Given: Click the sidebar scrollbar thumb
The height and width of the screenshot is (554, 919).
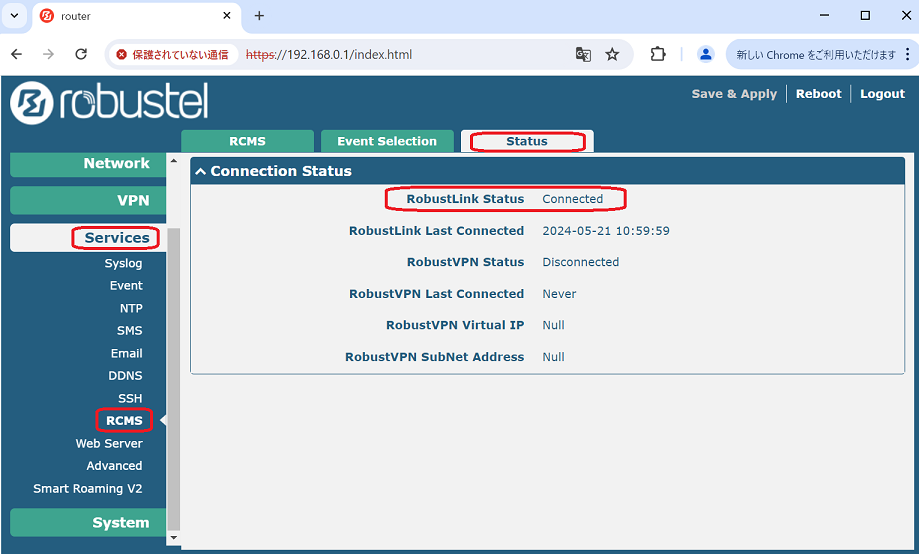Looking at the screenshot, I should (x=173, y=379).
